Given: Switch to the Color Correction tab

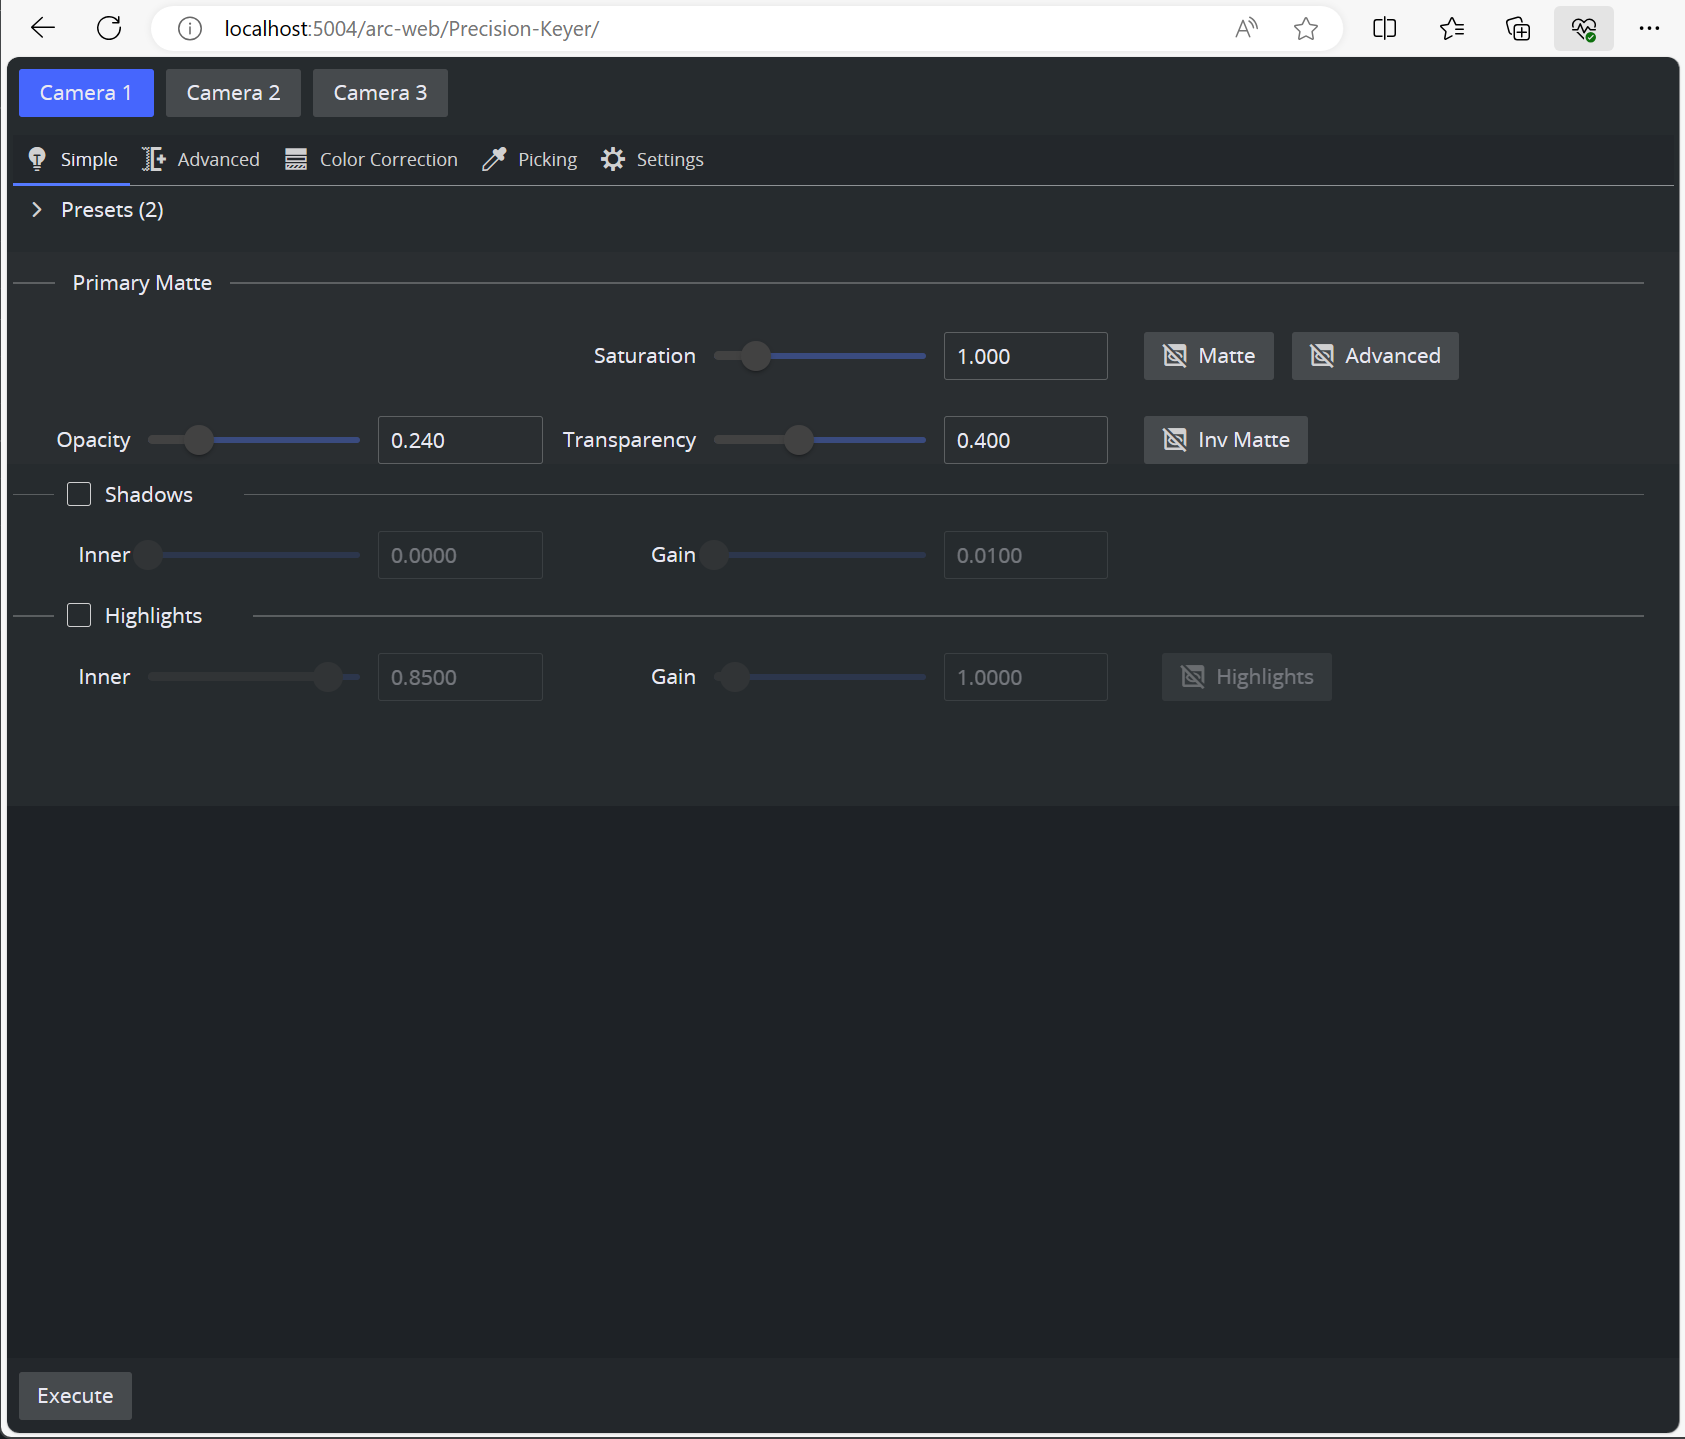Looking at the screenshot, I should (x=371, y=160).
